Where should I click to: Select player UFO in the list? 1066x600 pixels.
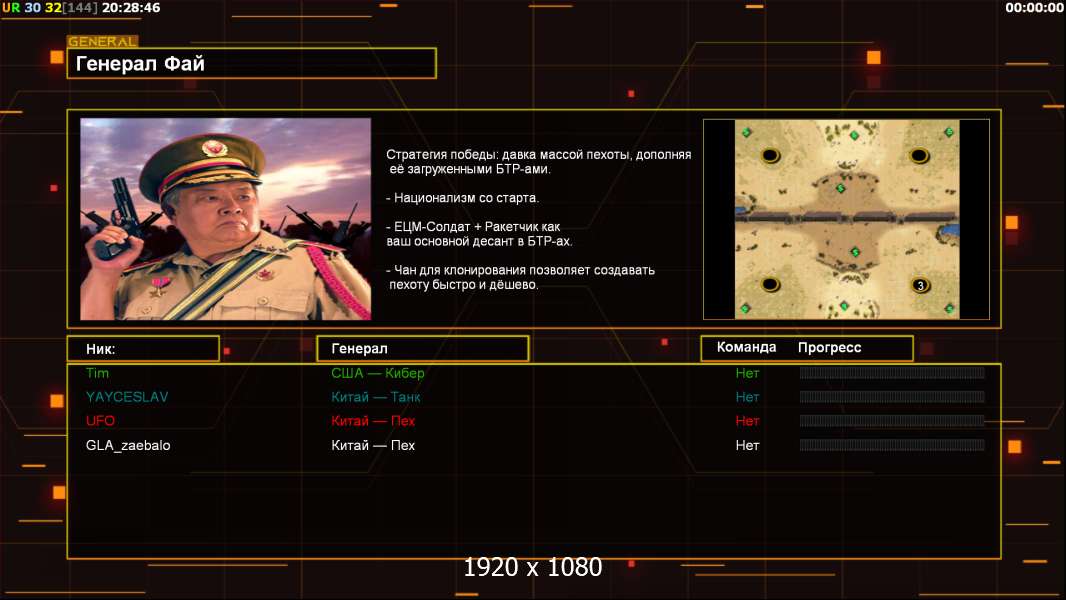pyautogui.click(x=100, y=421)
